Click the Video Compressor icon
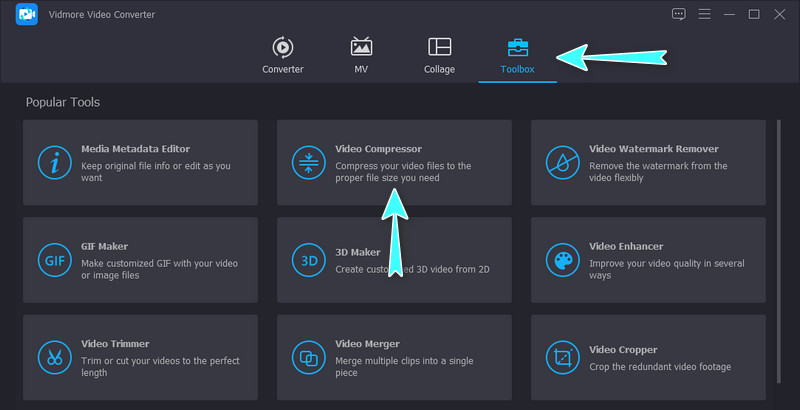Viewport: 800px width, 410px height. pyautogui.click(x=306, y=163)
